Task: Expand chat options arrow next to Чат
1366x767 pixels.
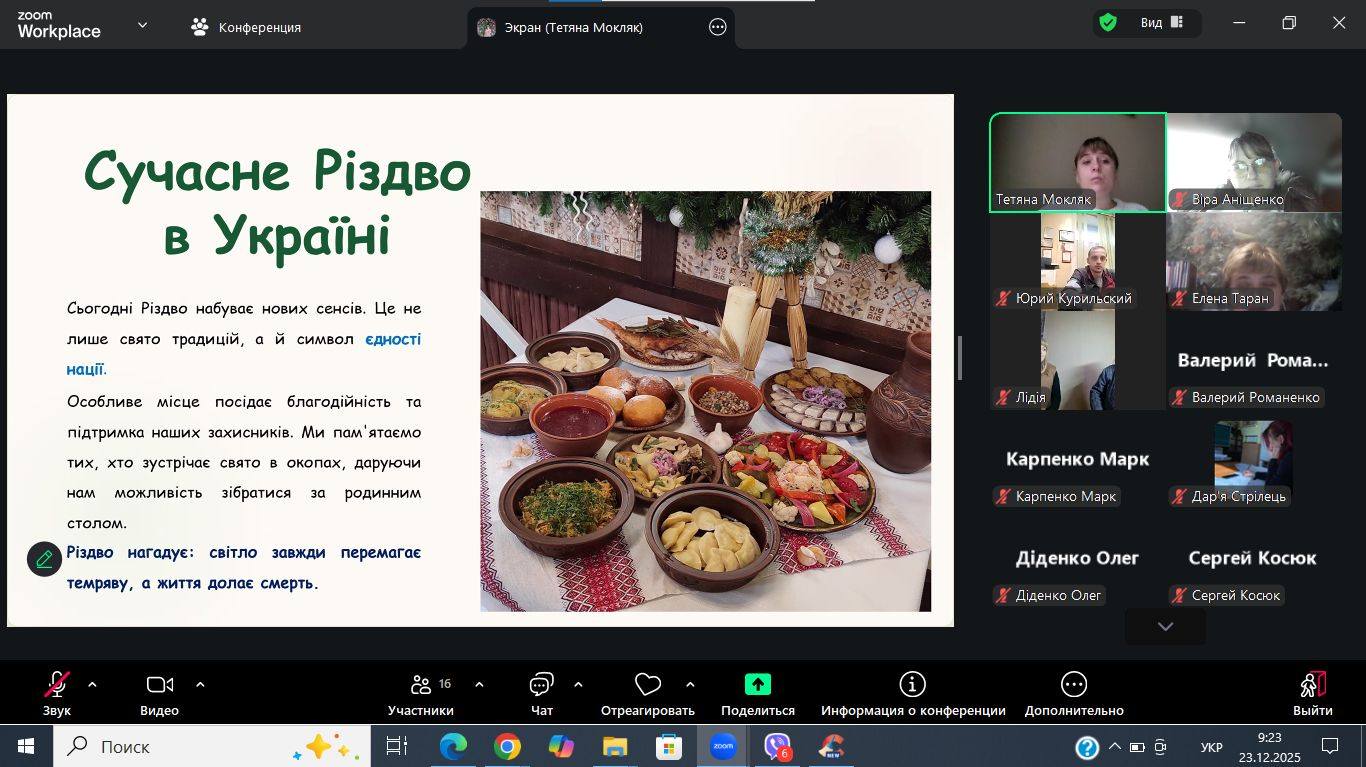Action: point(578,685)
